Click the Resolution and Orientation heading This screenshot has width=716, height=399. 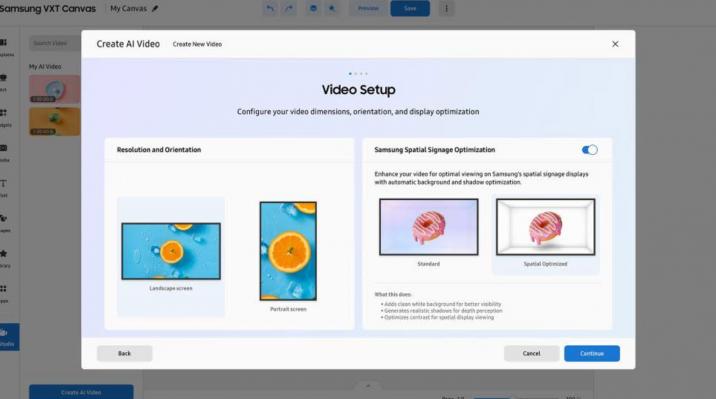point(159,150)
